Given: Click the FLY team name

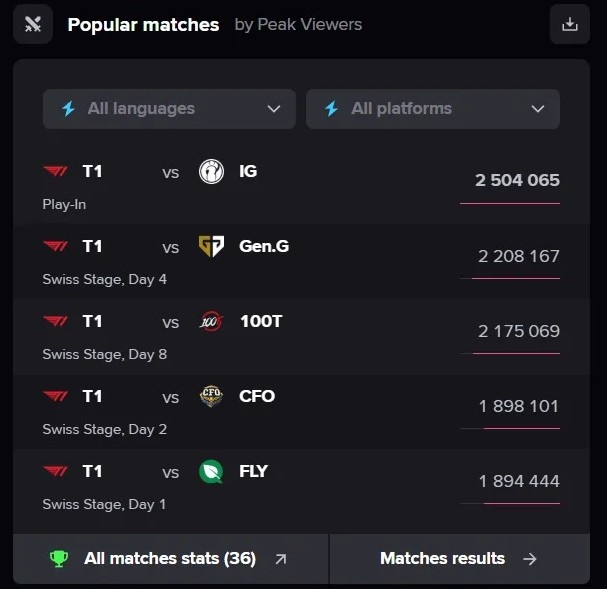Looking at the screenshot, I should click(254, 471).
